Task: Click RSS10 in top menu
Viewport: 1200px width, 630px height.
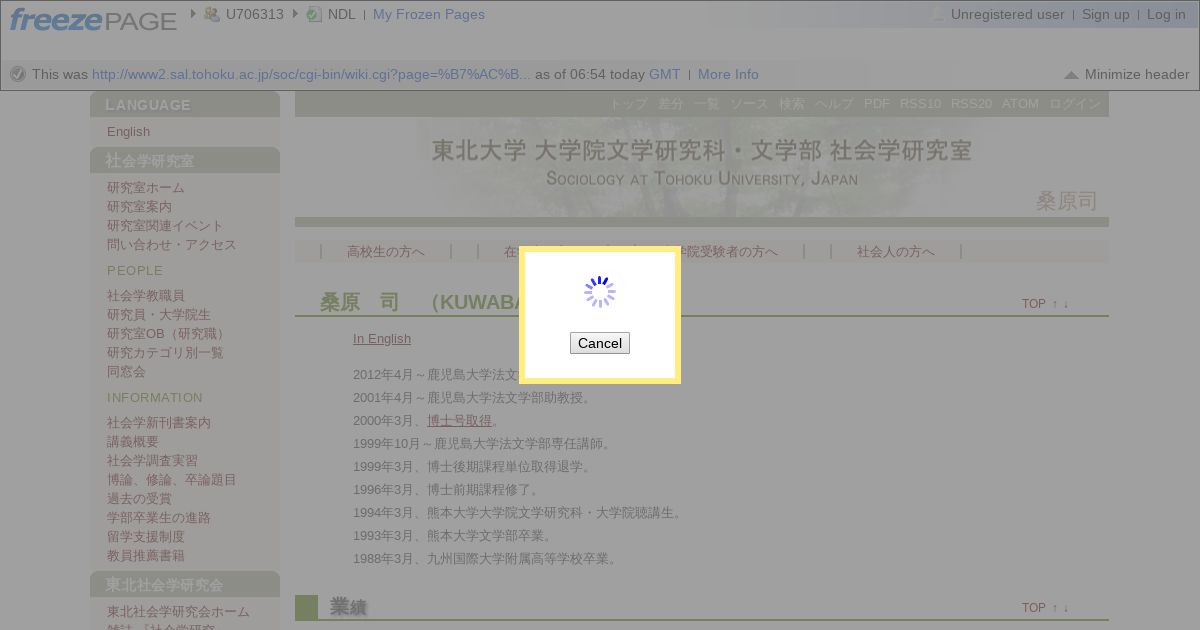Action: click(x=920, y=104)
